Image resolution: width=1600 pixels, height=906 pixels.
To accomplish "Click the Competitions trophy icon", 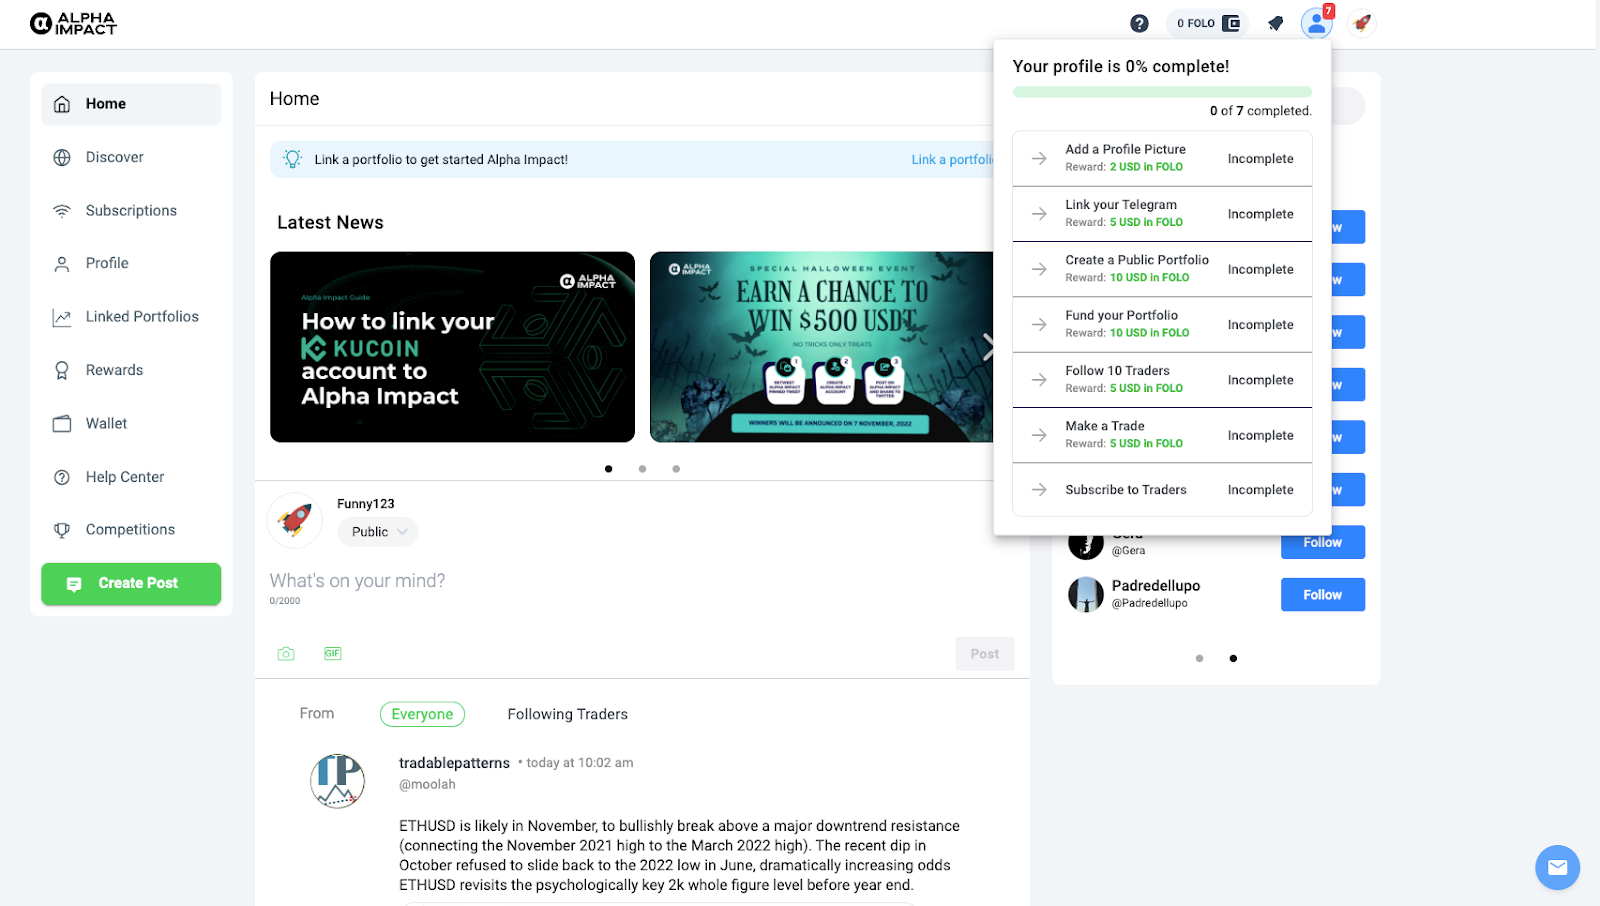I will pyautogui.click(x=62, y=530).
